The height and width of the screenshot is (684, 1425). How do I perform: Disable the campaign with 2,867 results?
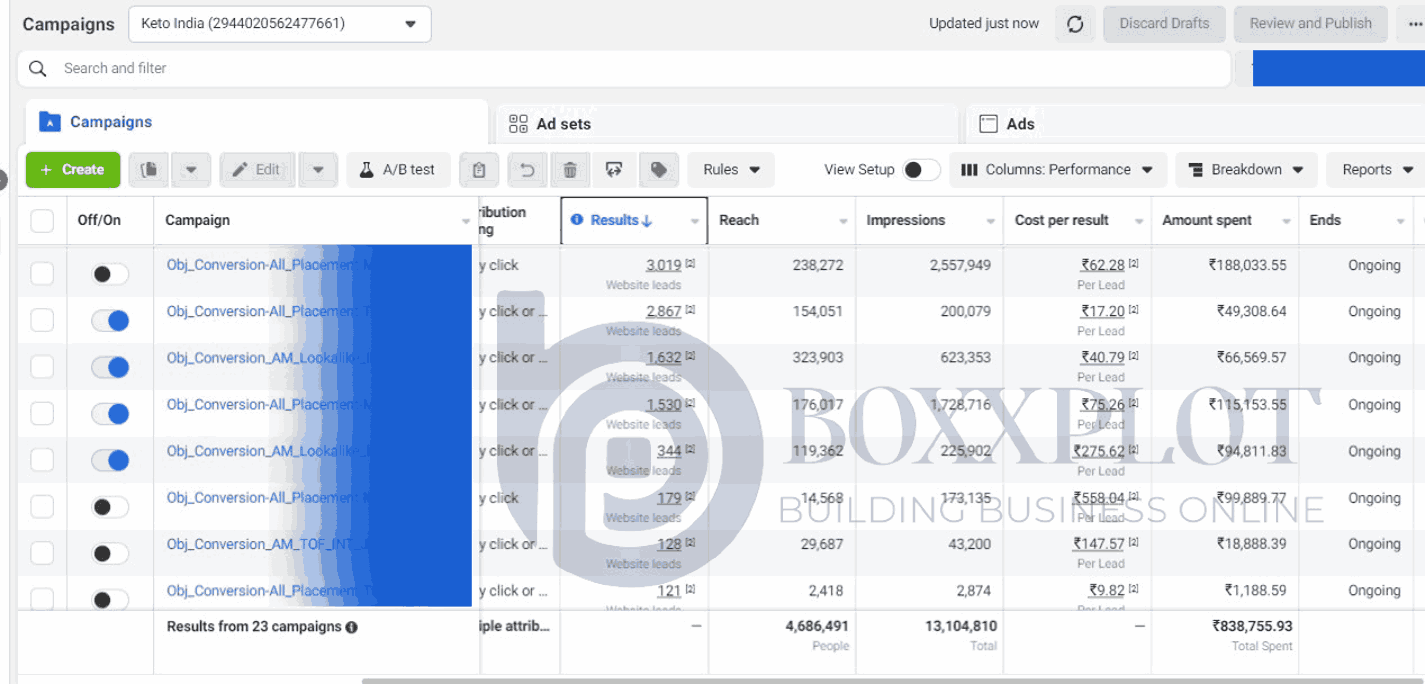[x=110, y=321]
